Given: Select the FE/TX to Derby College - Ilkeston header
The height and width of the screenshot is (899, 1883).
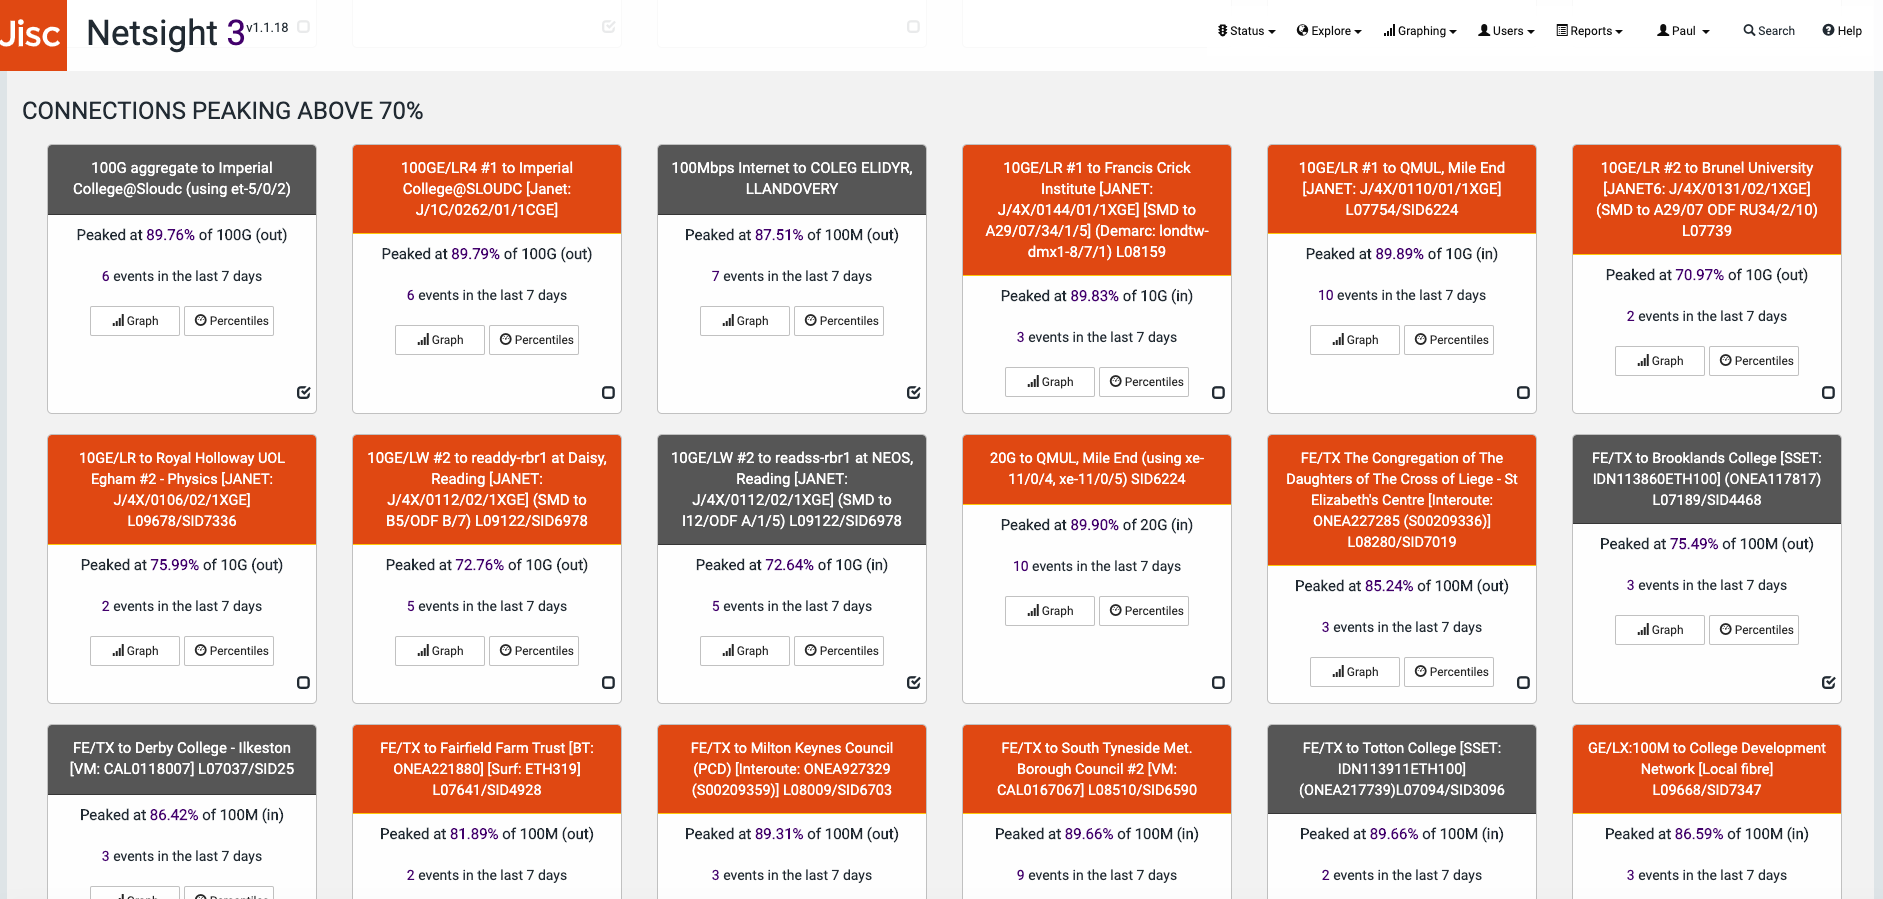Looking at the screenshot, I should (x=182, y=759).
